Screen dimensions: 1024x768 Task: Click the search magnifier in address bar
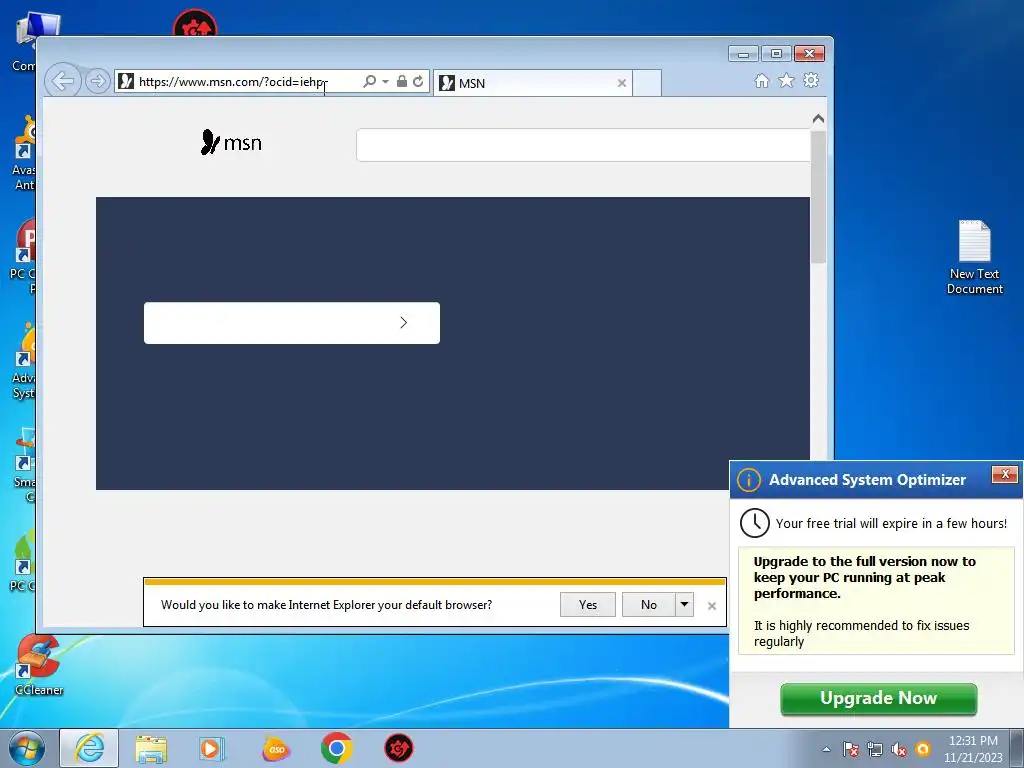click(x=370, y=81)
